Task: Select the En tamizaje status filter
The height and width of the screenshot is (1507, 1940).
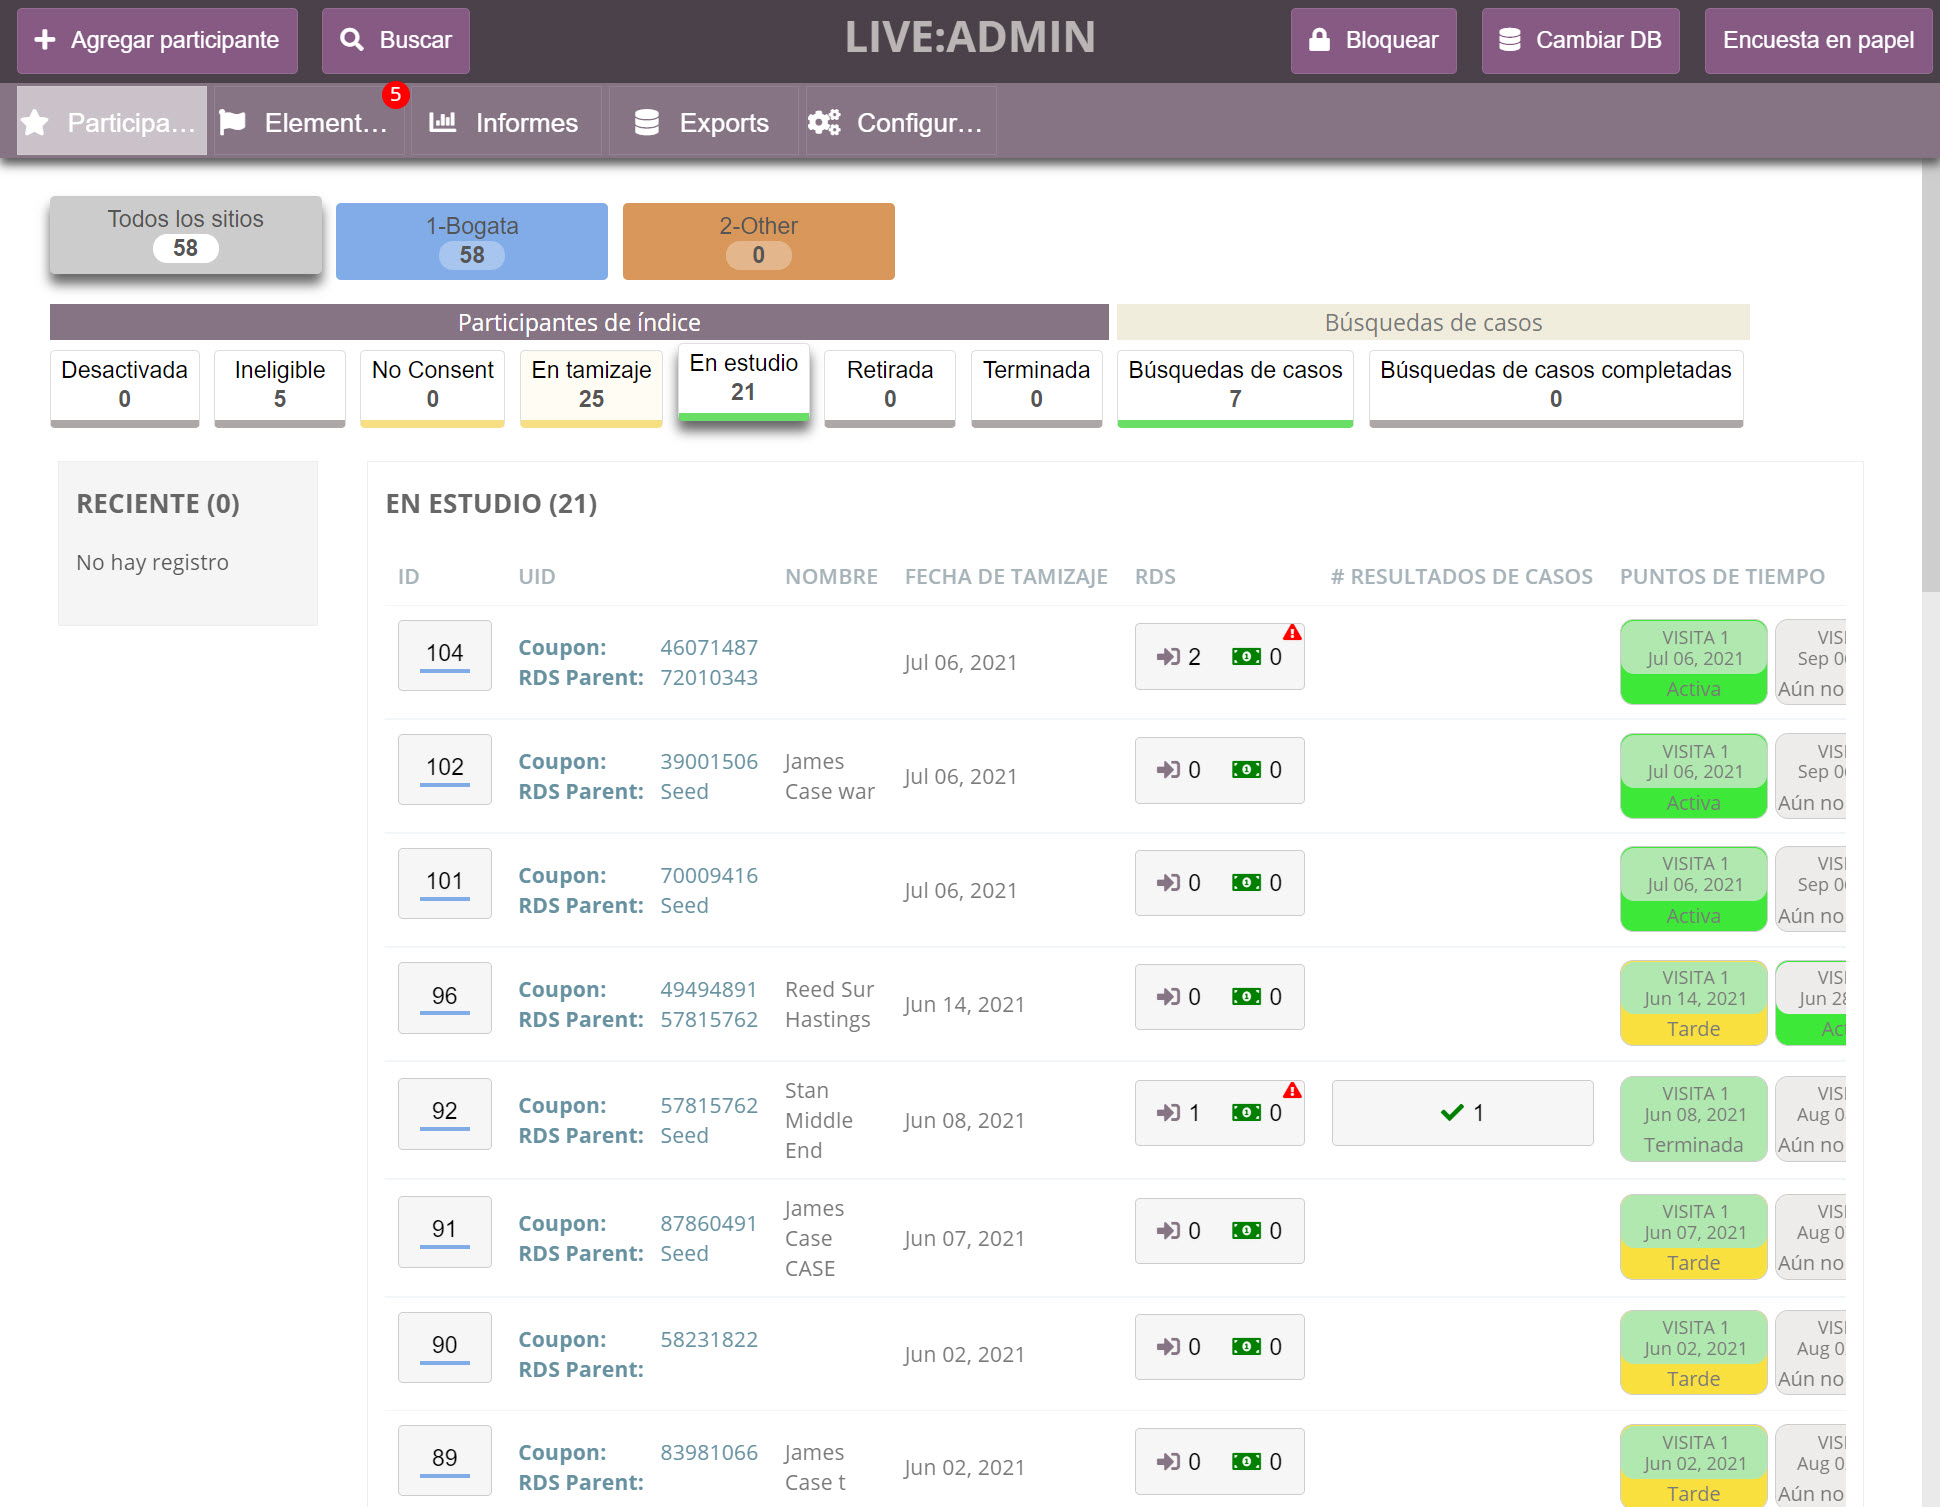Action: (x=591, y=385)
